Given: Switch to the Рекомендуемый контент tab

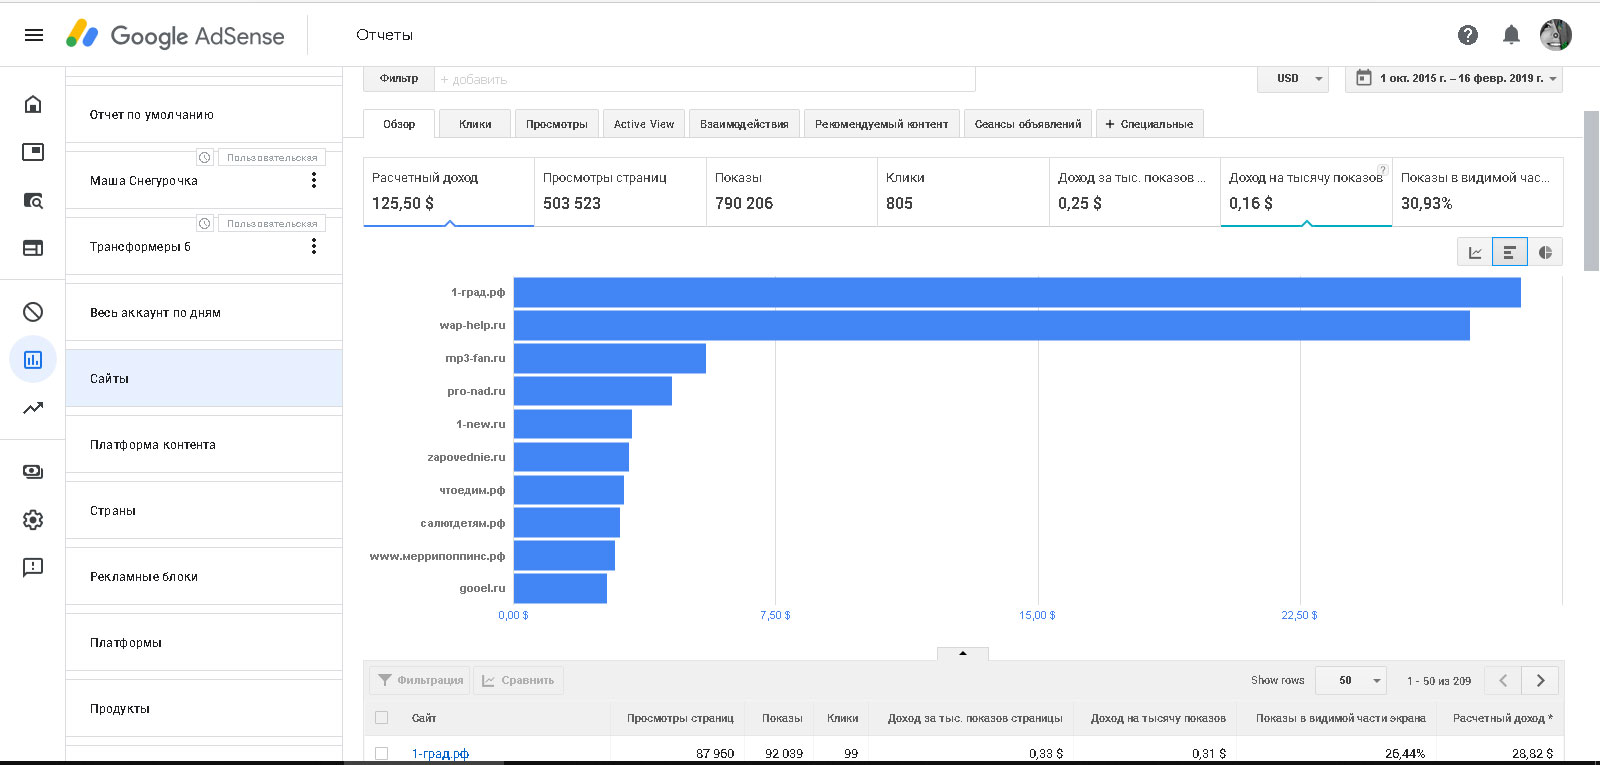Looking at the screenshot, I should (x=881, y=124).
